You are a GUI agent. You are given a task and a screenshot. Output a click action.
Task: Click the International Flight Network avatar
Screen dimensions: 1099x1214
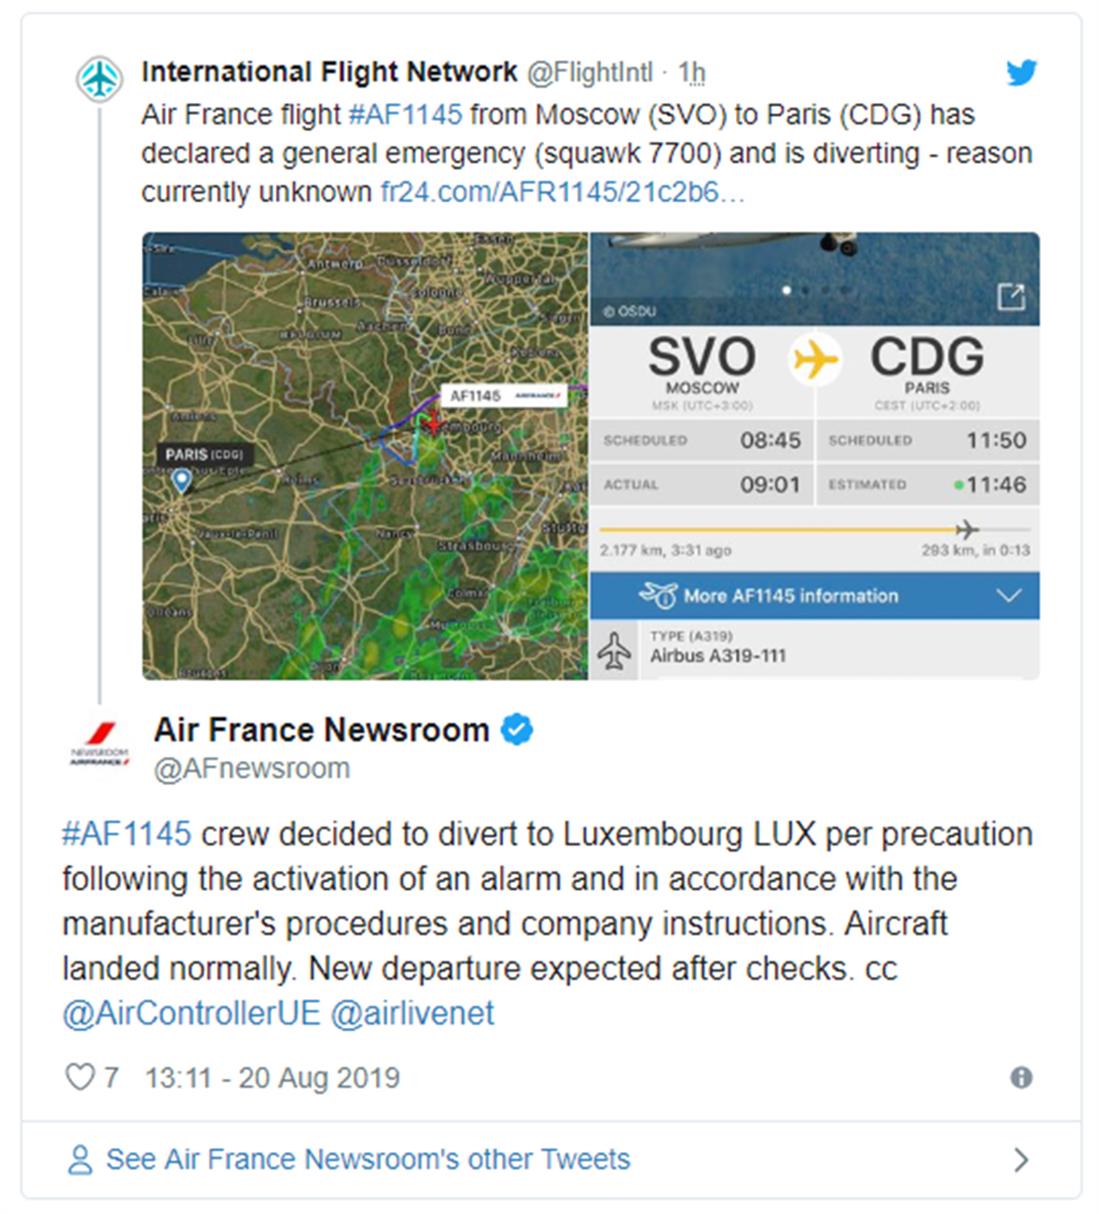pyautogui.click(x=99, y=78)
